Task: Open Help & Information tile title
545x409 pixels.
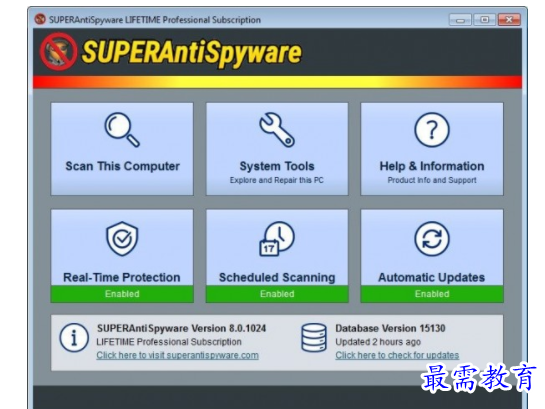Action: (x=432, y=166)
